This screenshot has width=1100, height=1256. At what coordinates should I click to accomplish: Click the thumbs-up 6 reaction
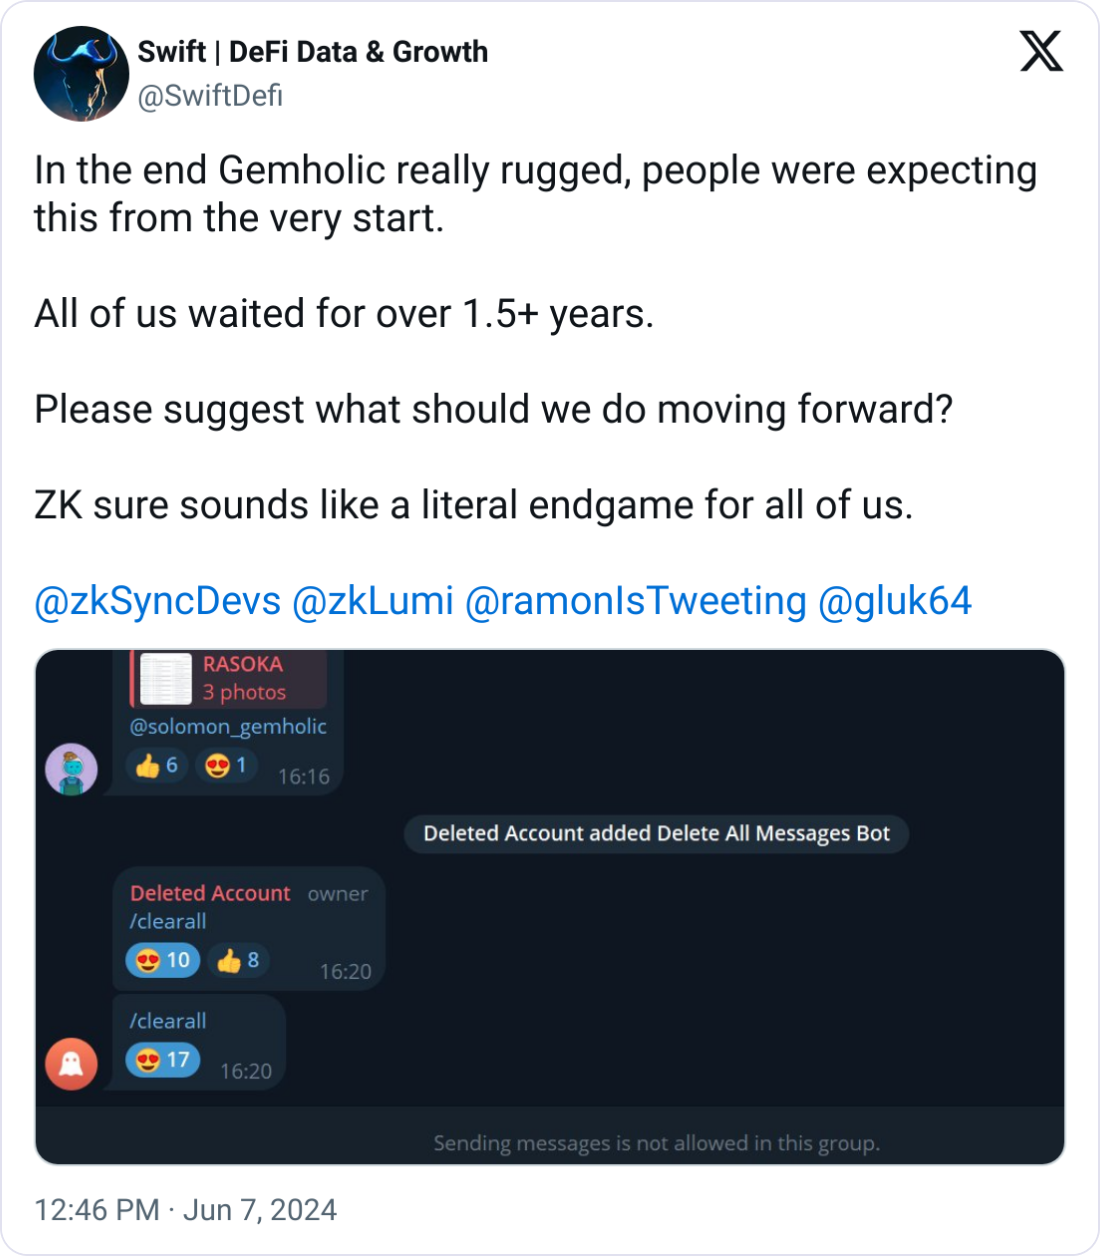(x=157, y=766)
